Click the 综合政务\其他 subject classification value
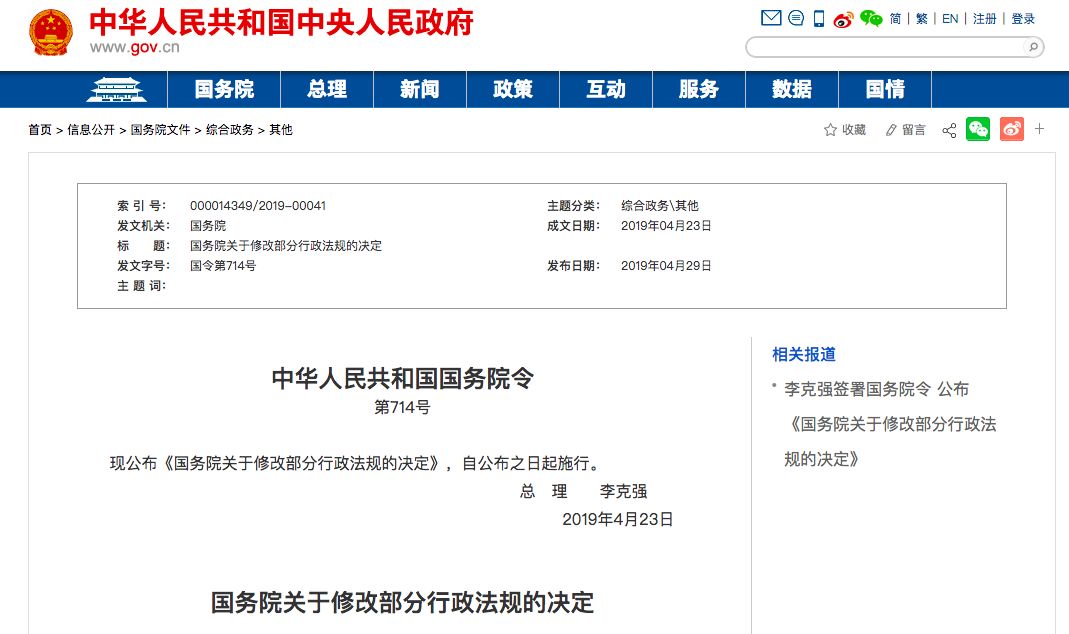Viewport: 1069px width, 634px height. pos(659,205)
